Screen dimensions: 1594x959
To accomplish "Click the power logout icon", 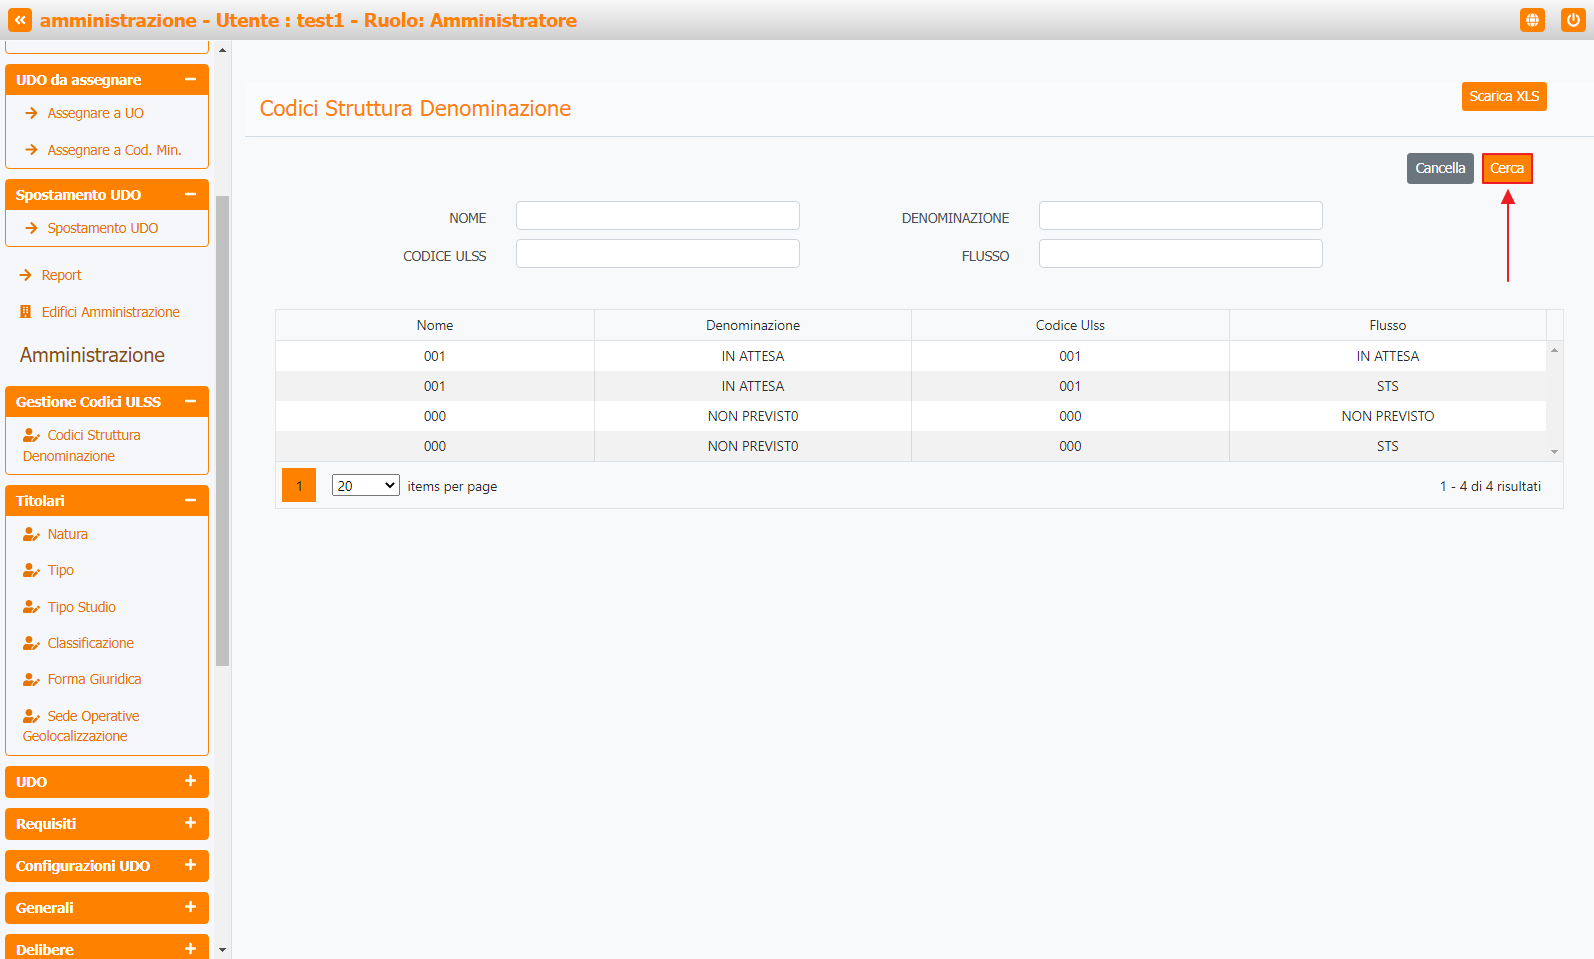I will [1573, 20].
